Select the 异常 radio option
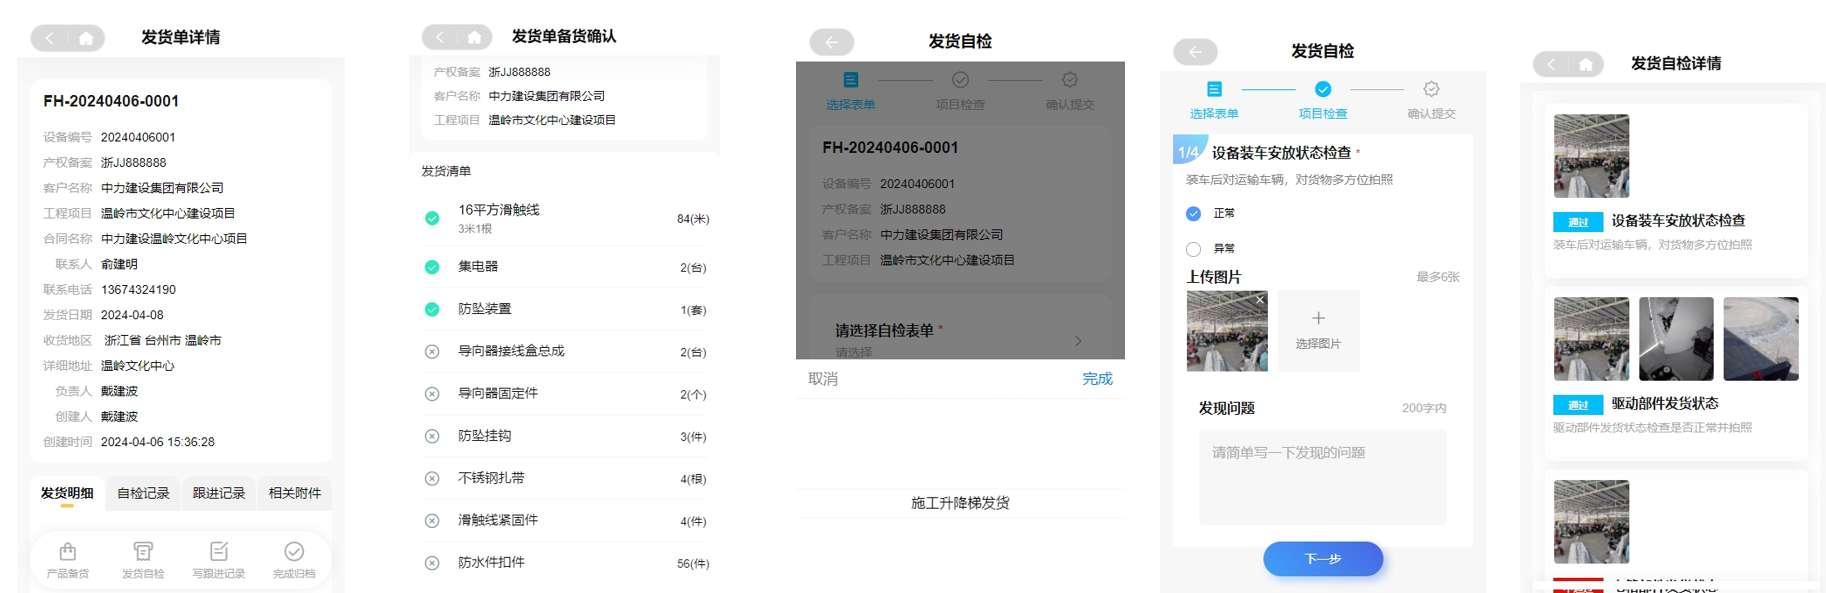 pos(1193,248)
